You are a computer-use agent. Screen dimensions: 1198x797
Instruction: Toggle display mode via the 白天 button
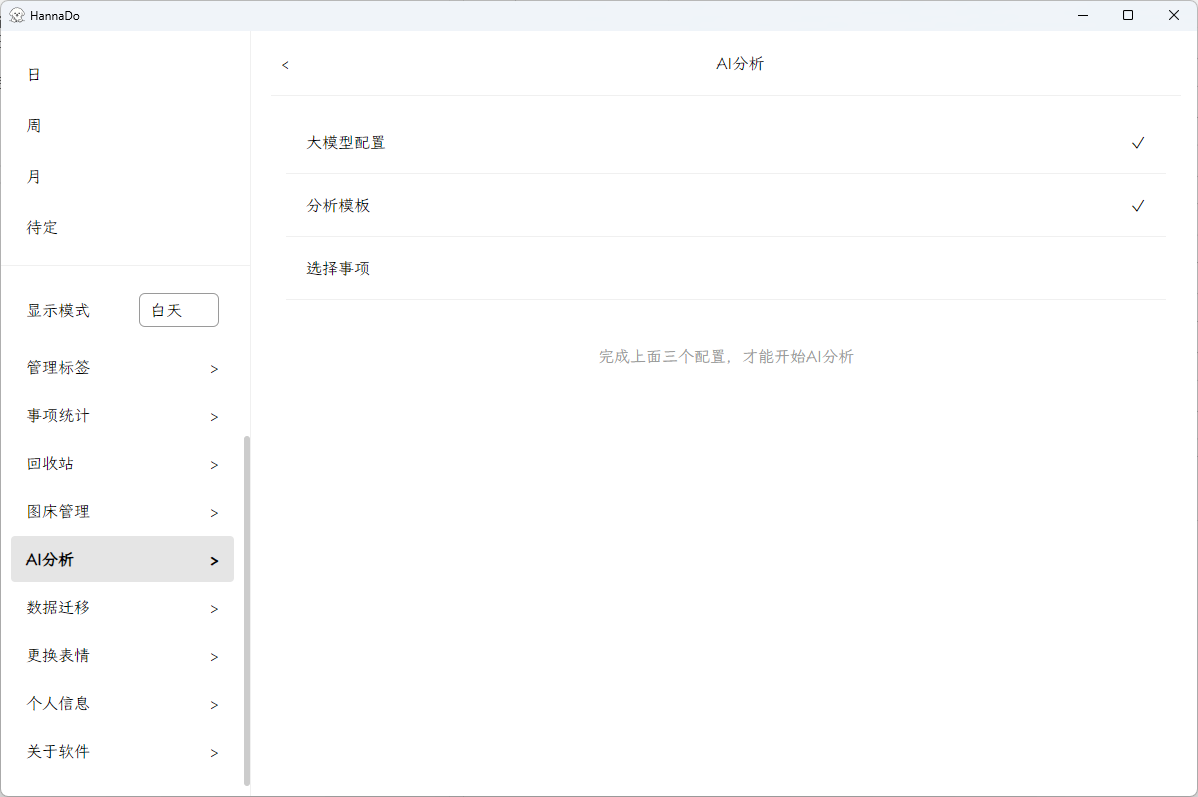point(178,310)
